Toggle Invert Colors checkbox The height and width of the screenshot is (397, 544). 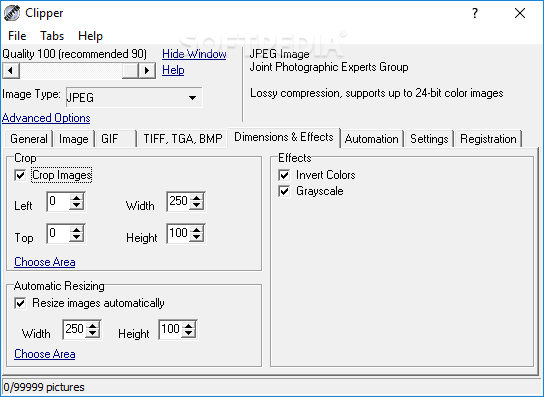[x=284, y=175]
